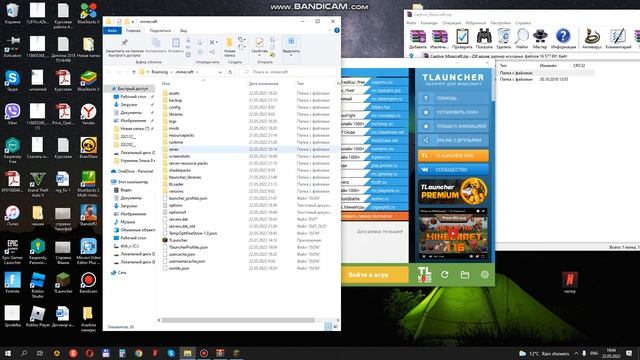640x360 pixels.
Task: Click chevron after .minecraft in address path
Action: tap(197, 72)
